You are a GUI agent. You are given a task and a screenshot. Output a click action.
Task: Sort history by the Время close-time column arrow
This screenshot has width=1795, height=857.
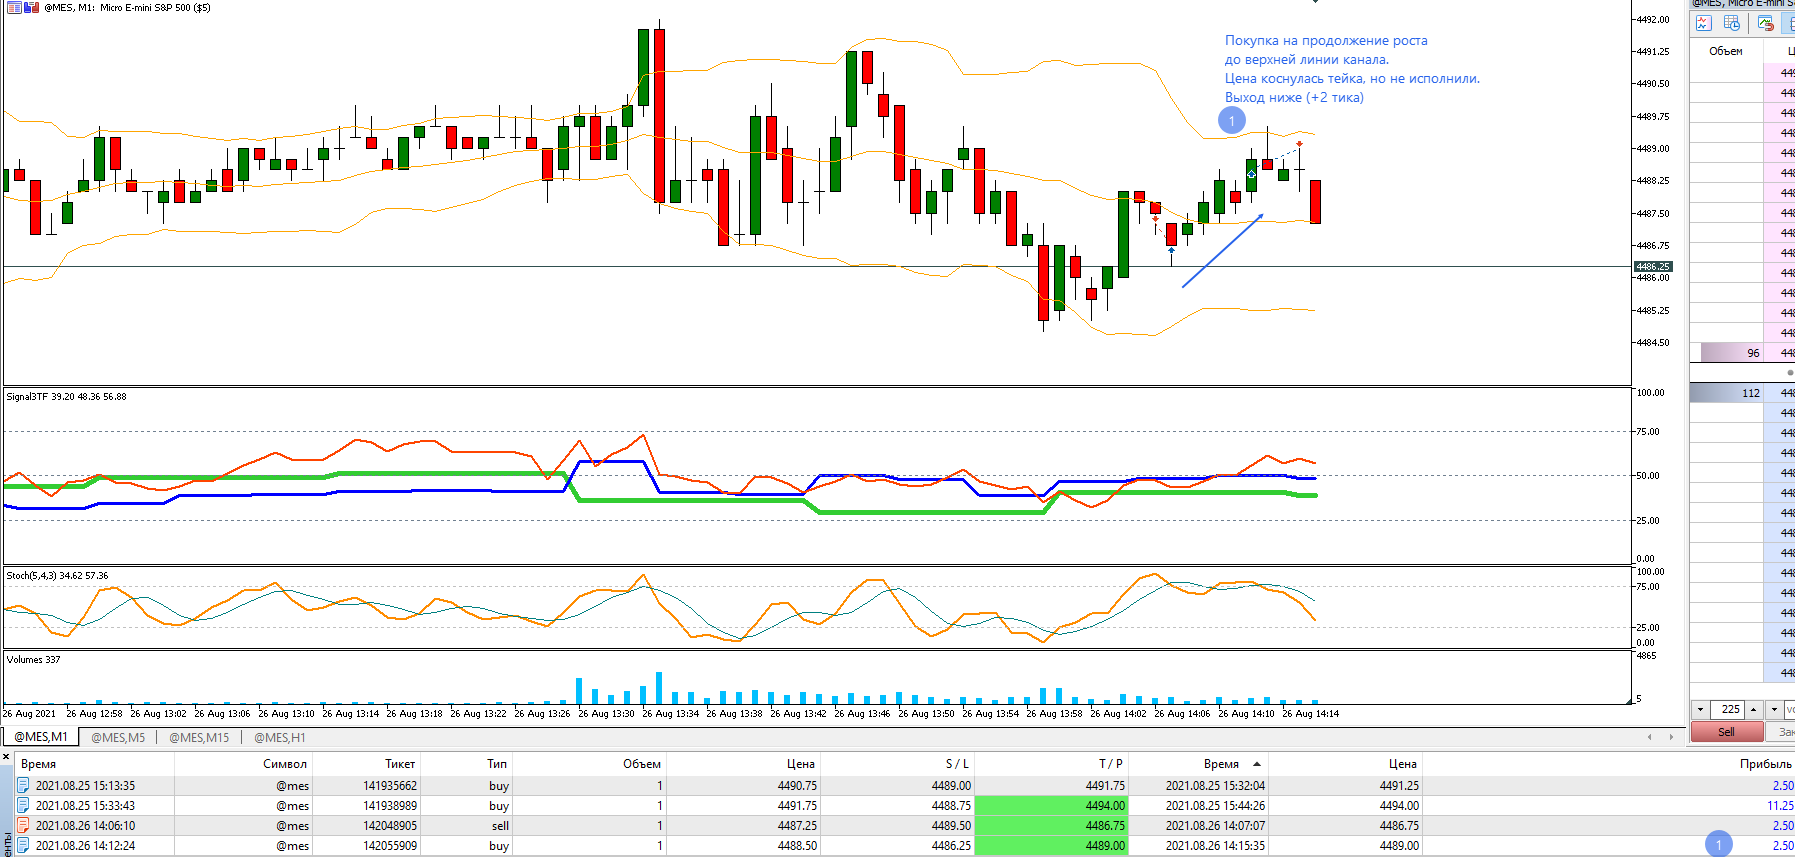pyautogui.click(x=1257, y=764)
